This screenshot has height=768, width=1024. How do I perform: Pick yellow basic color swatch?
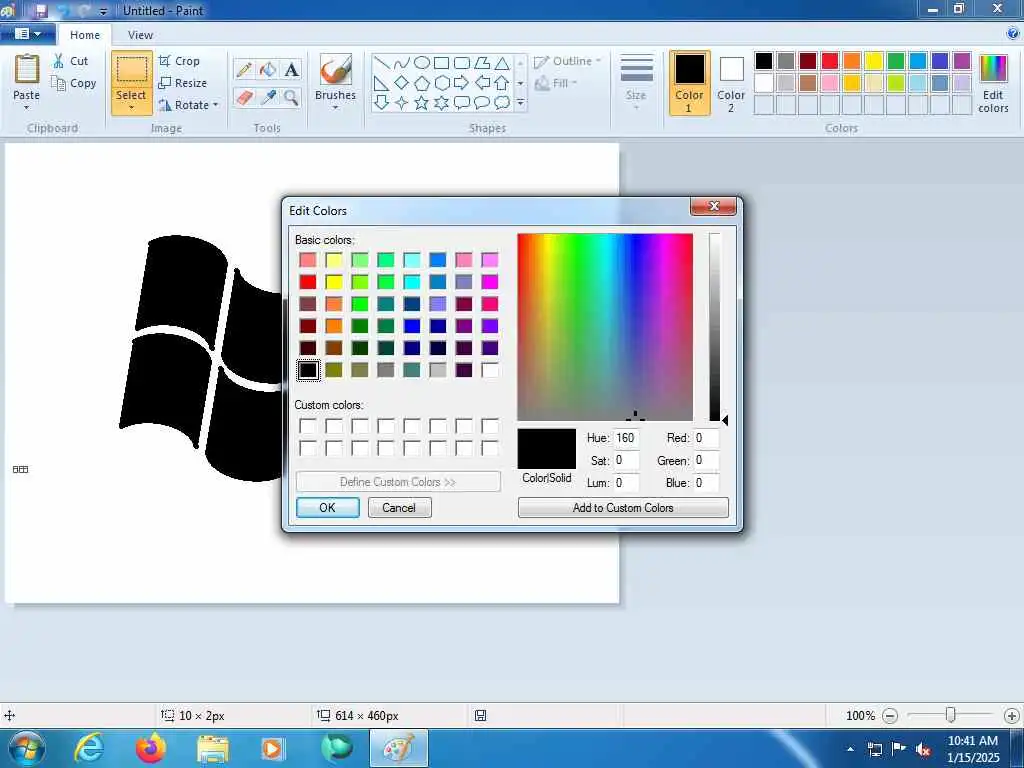pyautogui.click(x=334, y=281)
